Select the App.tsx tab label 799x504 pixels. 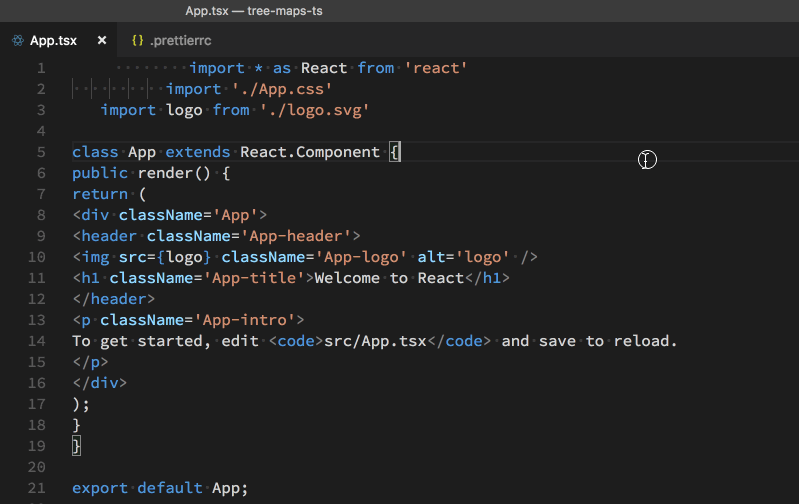click(54, 41)
